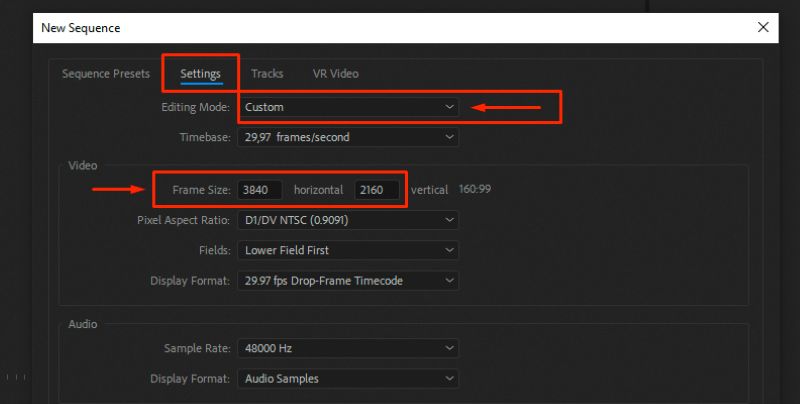Click the vertical frame size field showing 2160
Viewport: 800px width, 404px height.
pos(378,189)
